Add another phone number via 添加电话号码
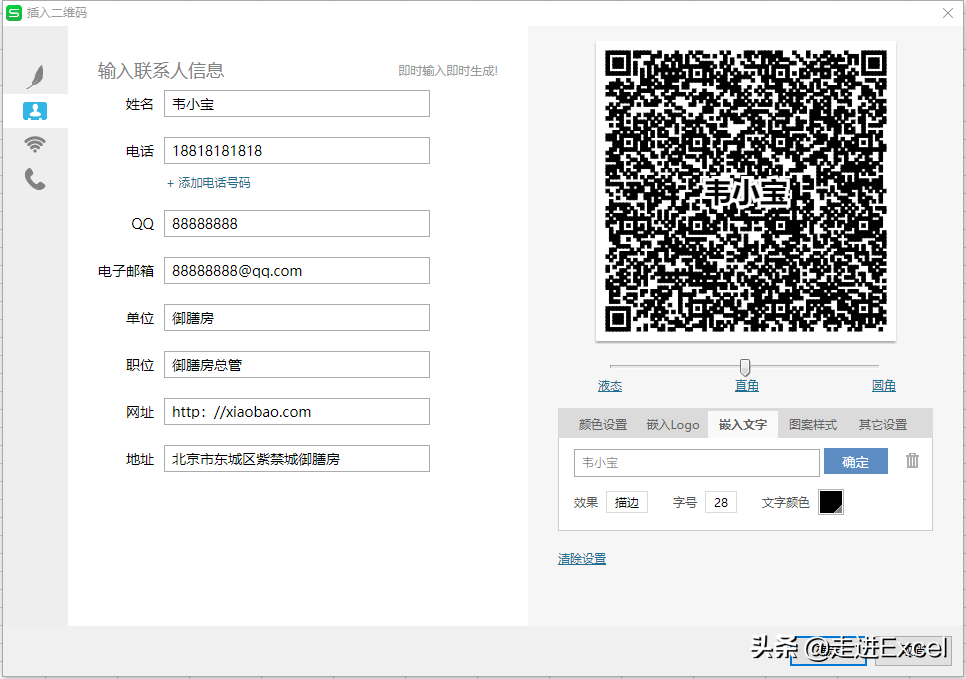966x679 pixels. (209, 182)
